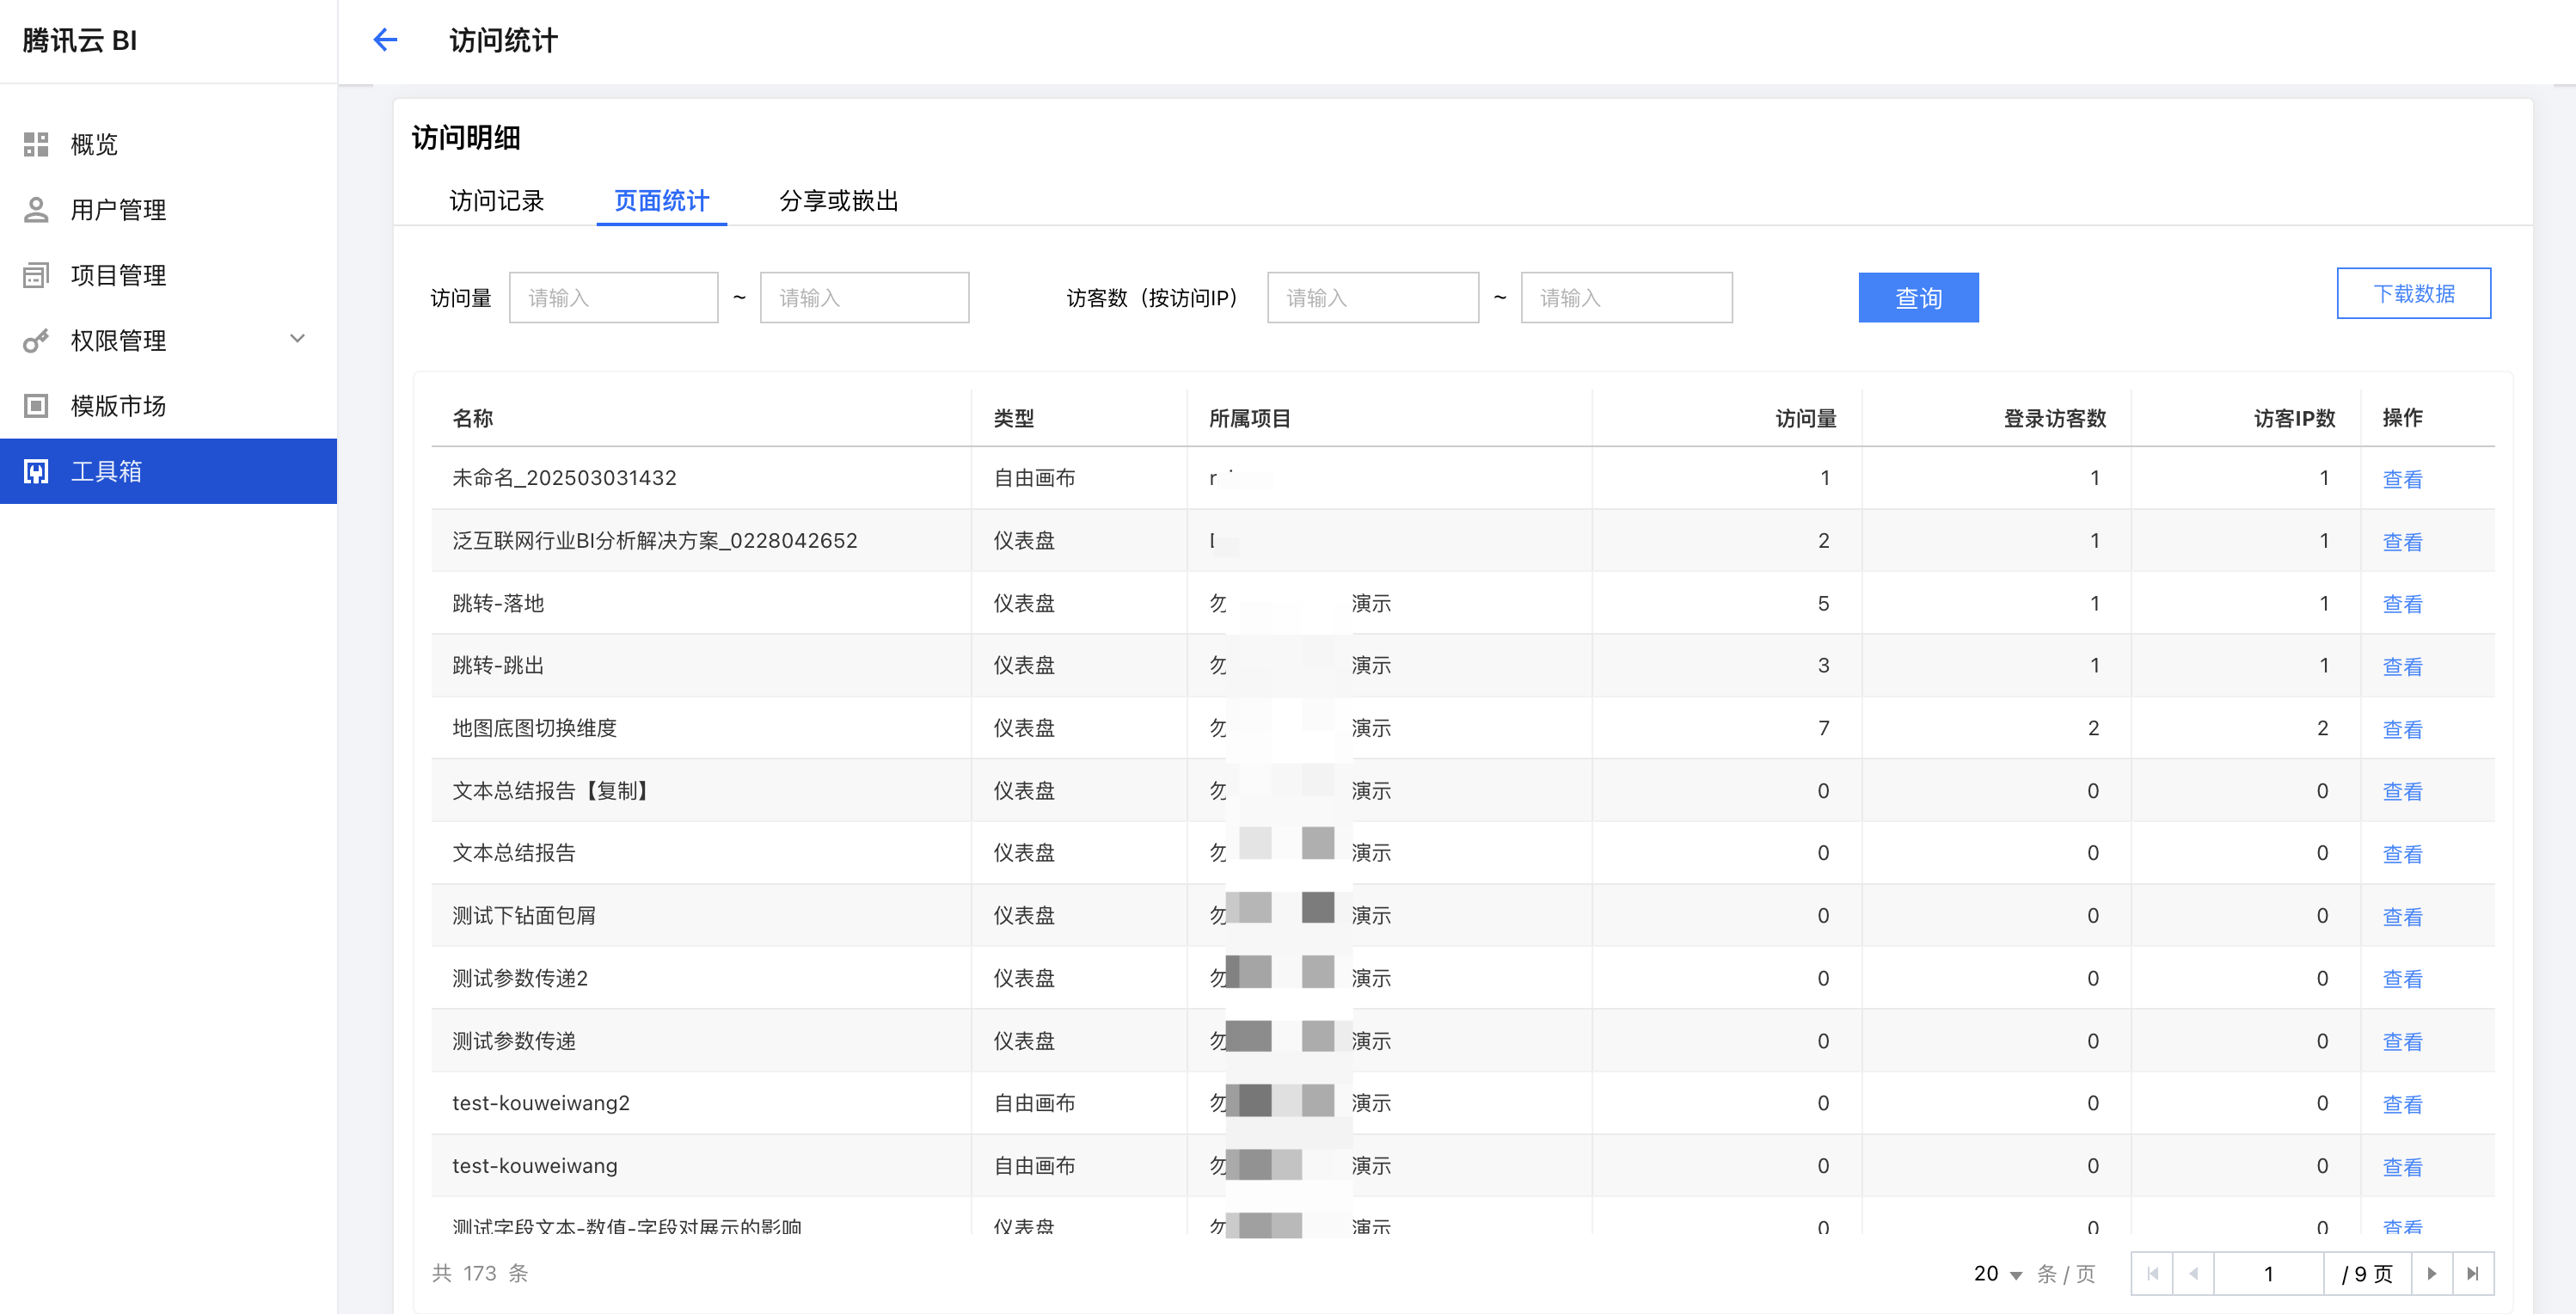
Task: Open the 概览 overview icon
Action: pos(36,144)
